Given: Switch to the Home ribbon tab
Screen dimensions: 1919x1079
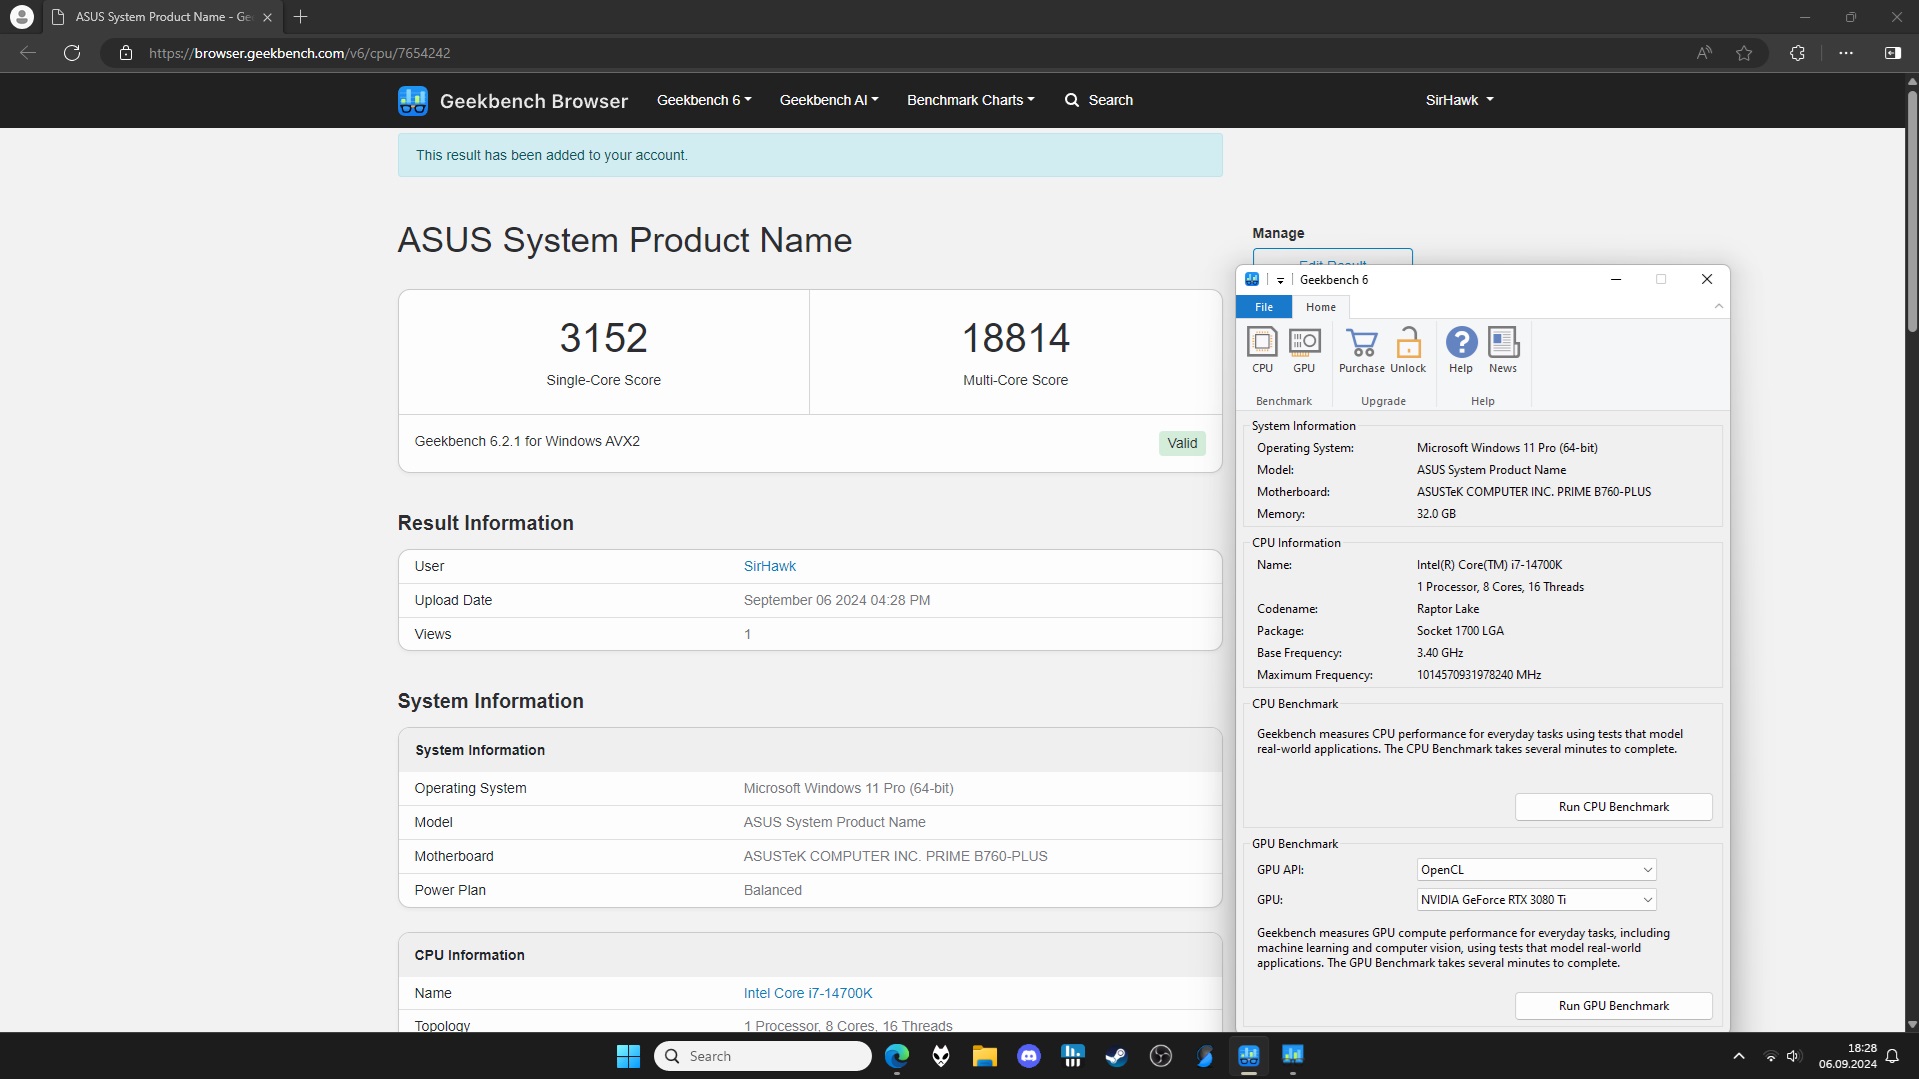Looking at the screenshot, I should [1320, 307].
